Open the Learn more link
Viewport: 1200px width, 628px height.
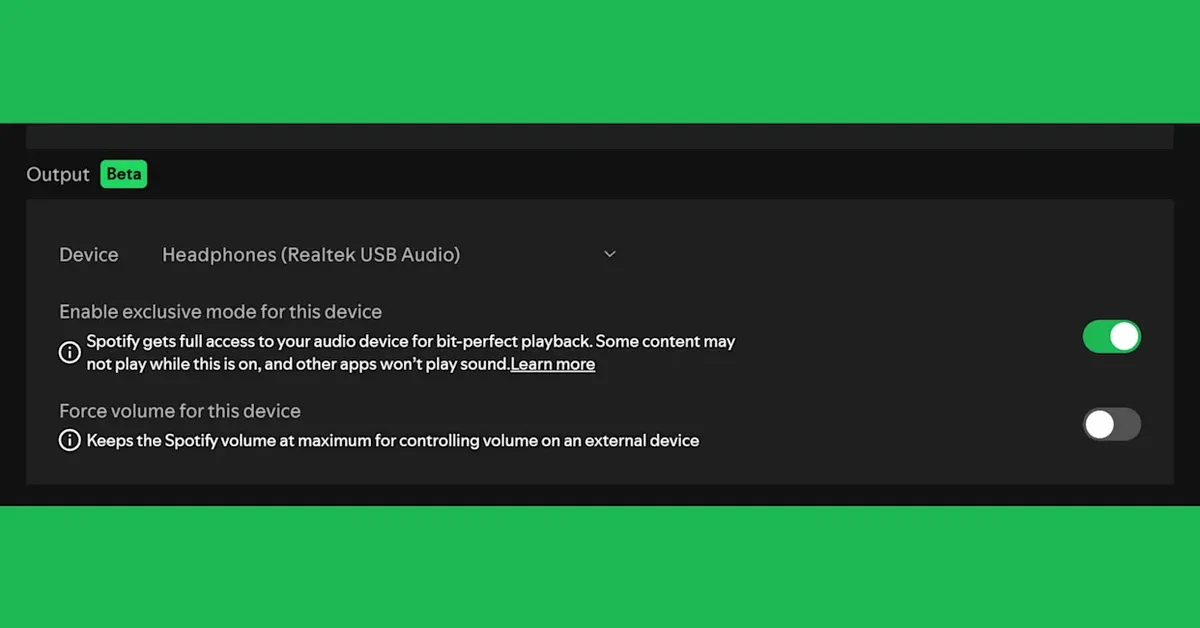[x=552, y=364]
